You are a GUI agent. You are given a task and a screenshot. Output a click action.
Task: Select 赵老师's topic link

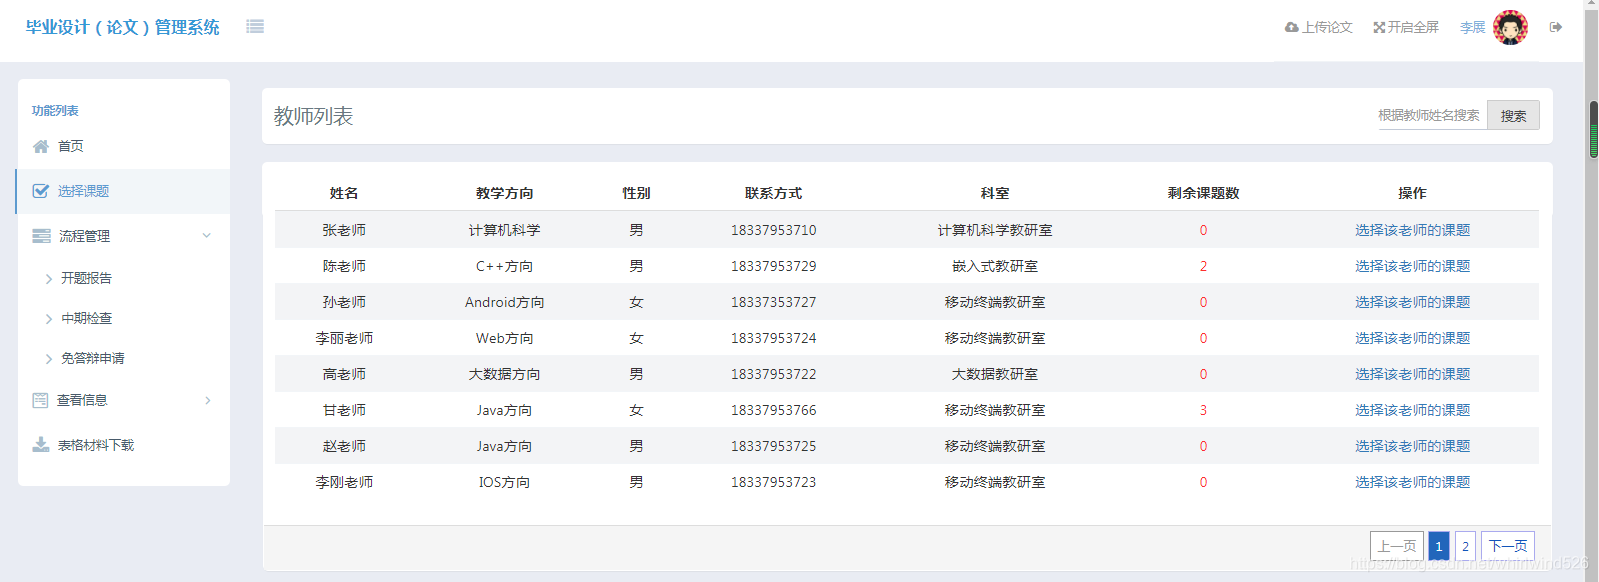pos(1412,446)
